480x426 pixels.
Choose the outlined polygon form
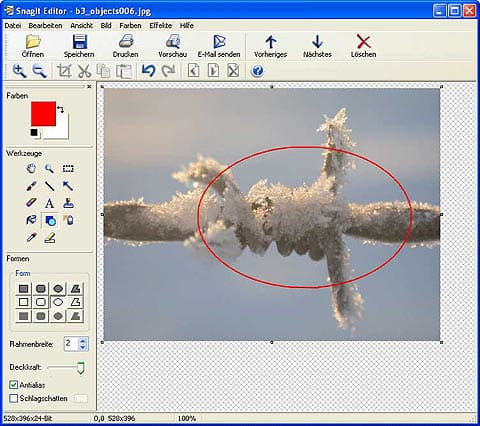point(75,302)
